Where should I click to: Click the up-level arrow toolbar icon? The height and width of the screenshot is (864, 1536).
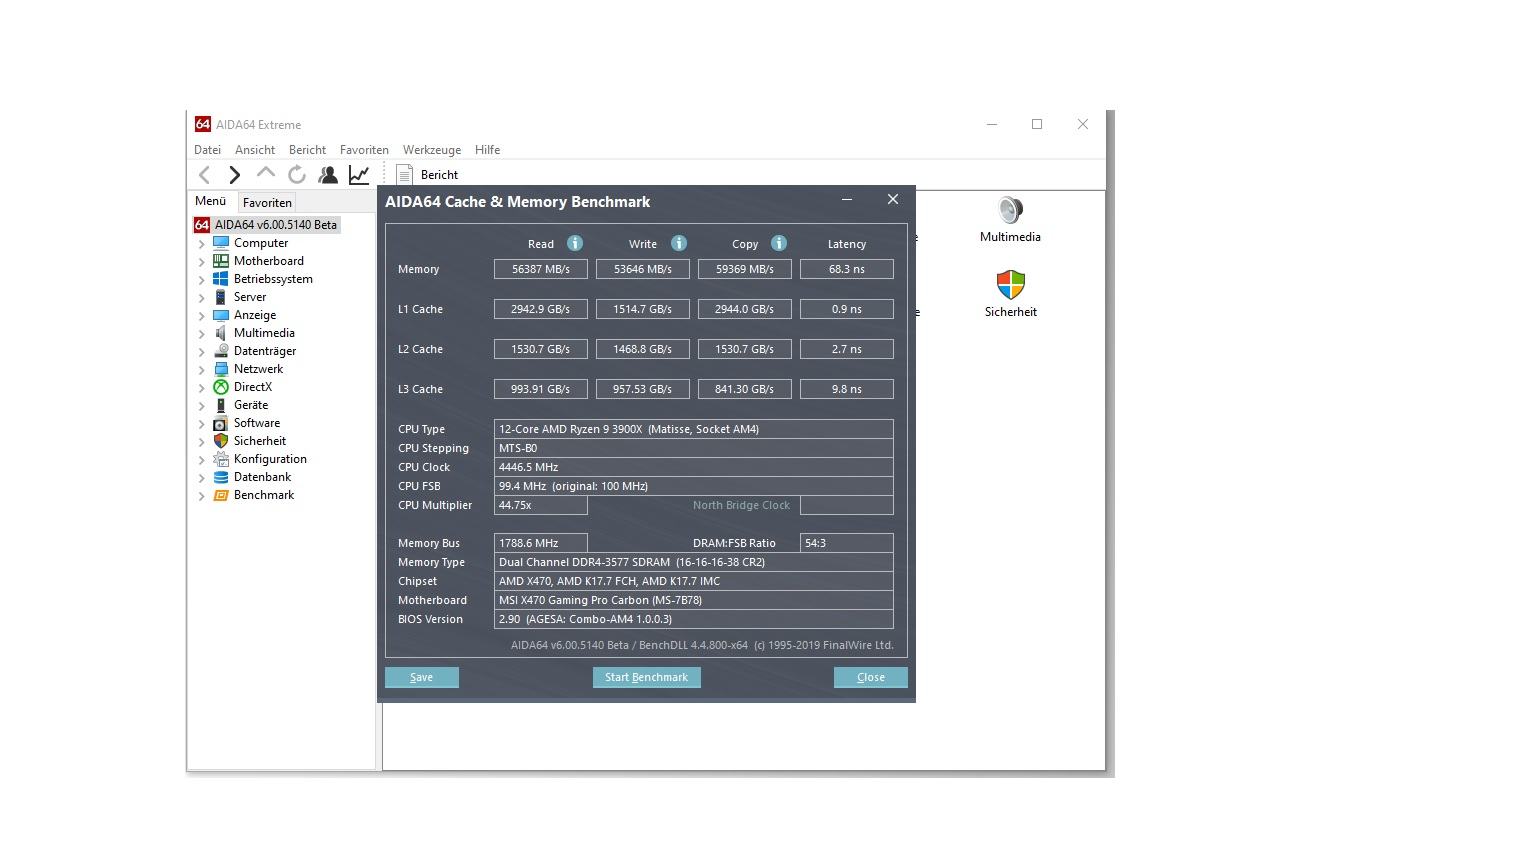[266, 174]
